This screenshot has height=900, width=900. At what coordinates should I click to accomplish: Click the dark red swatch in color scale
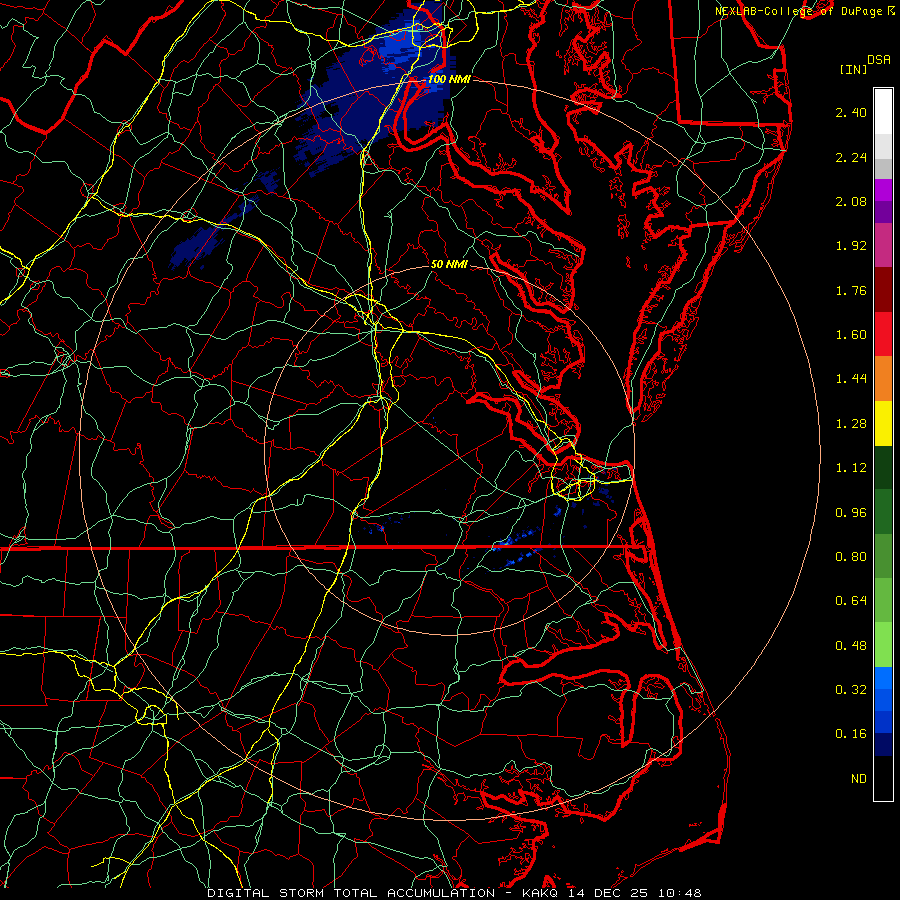click(x=883, y=290)
